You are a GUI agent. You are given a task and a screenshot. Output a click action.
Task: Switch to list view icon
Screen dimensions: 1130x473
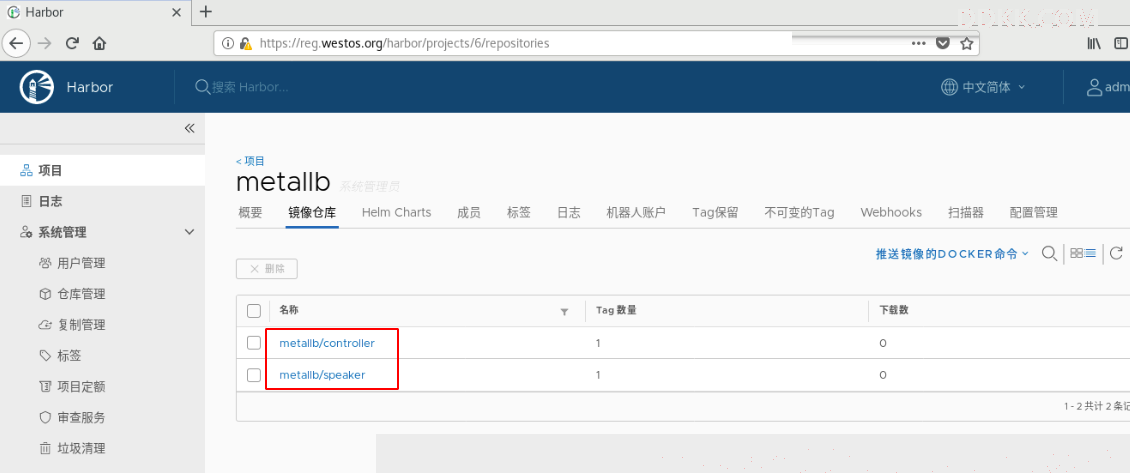[x=1090, y=253]
